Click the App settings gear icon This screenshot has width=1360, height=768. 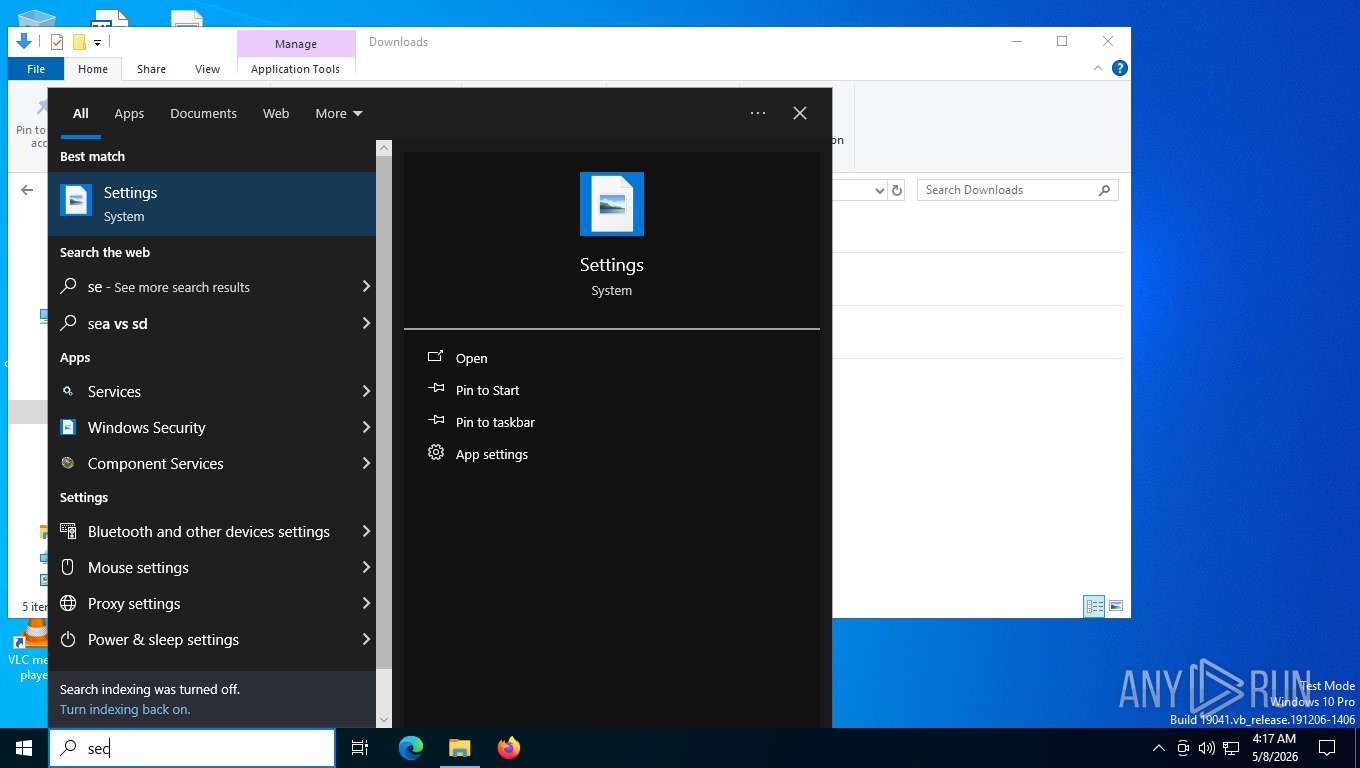436,453
